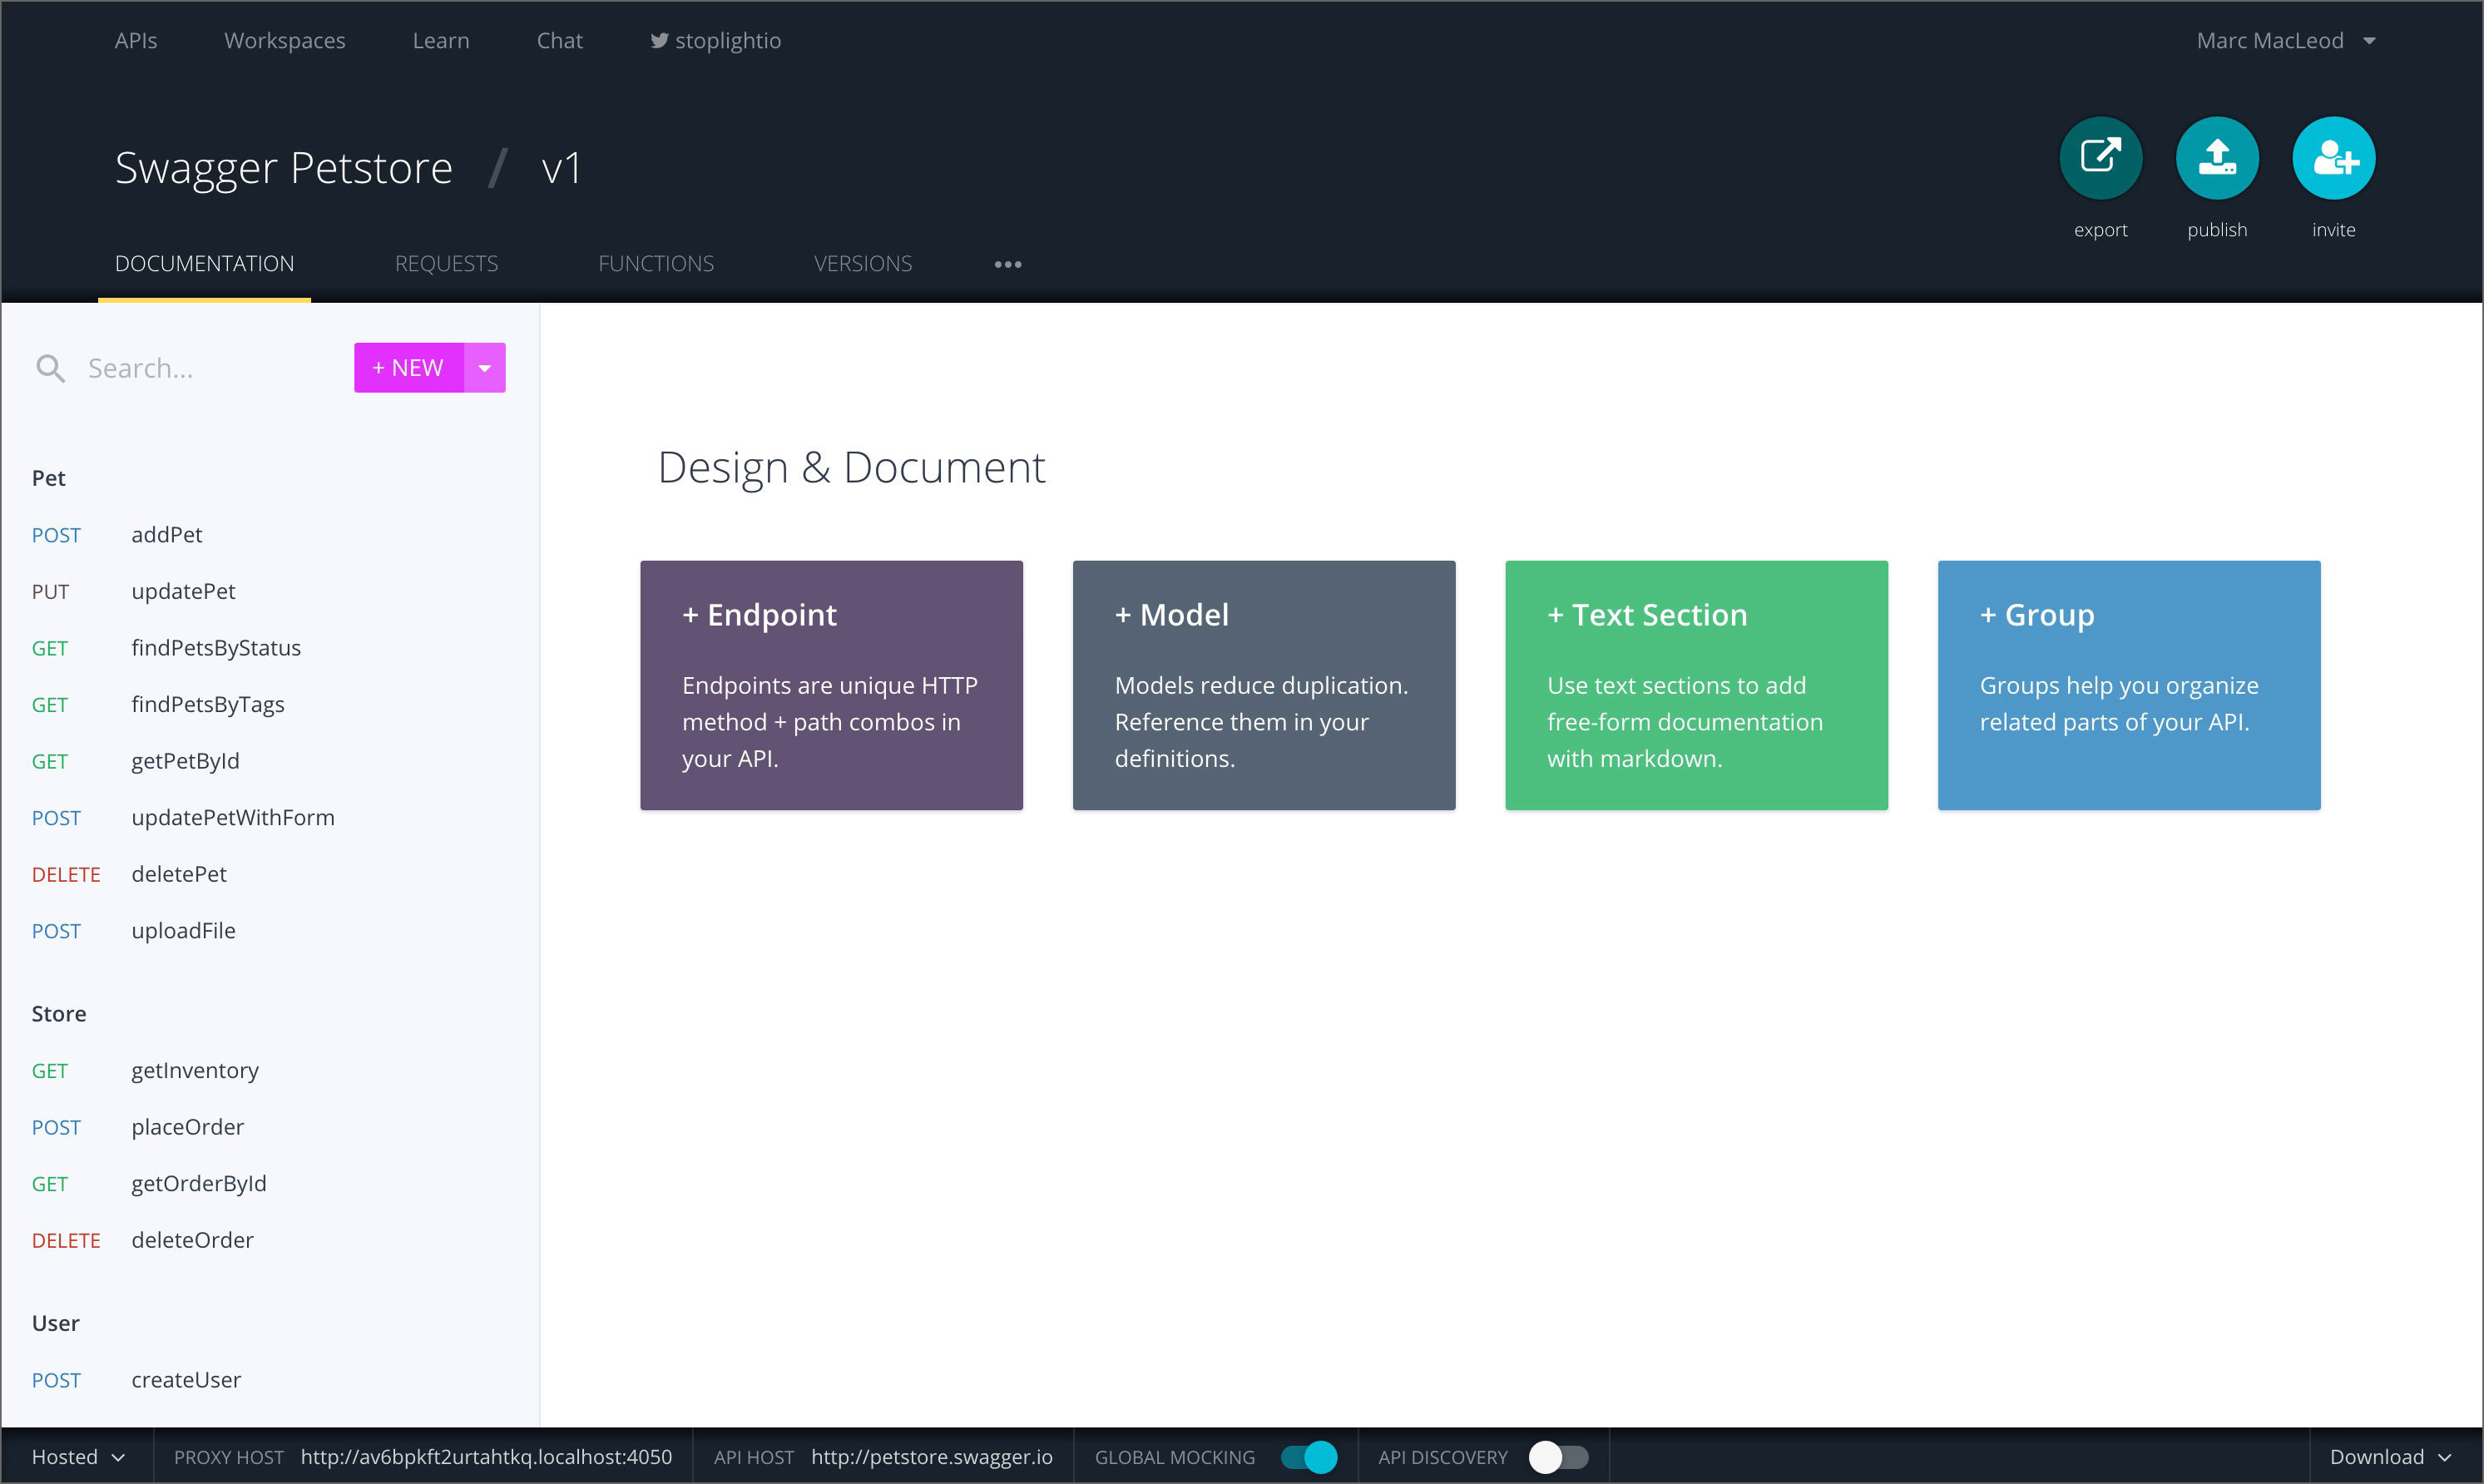Click the + Text Section card
The image size is (2484, 1484).
(x=1696, y=685)
